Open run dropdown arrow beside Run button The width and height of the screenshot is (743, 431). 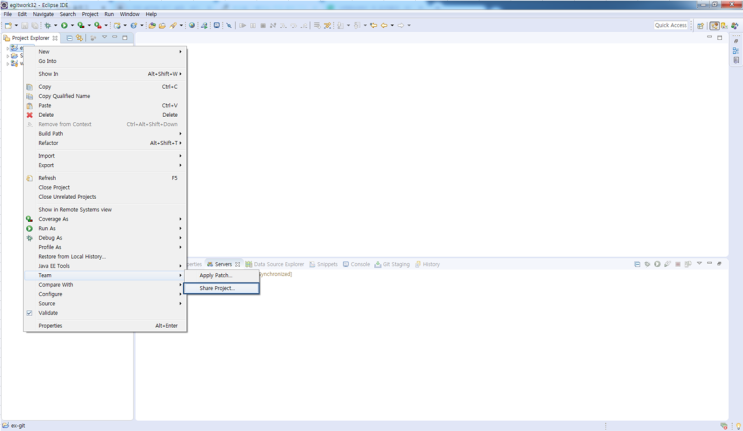[72, 26]
